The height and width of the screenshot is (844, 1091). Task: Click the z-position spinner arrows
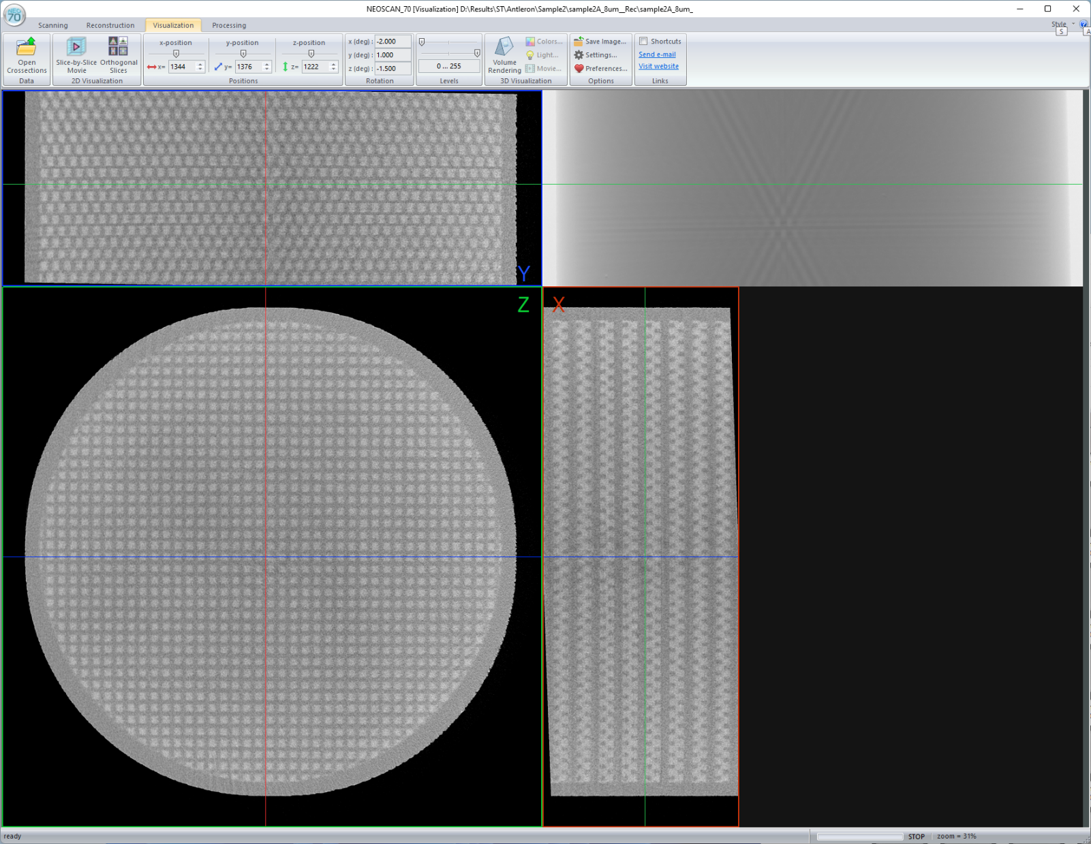click(334, 67)
